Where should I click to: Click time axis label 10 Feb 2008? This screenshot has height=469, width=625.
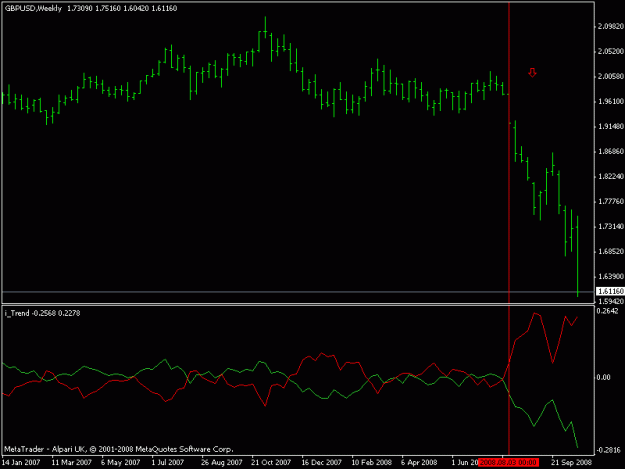[371, 462]
